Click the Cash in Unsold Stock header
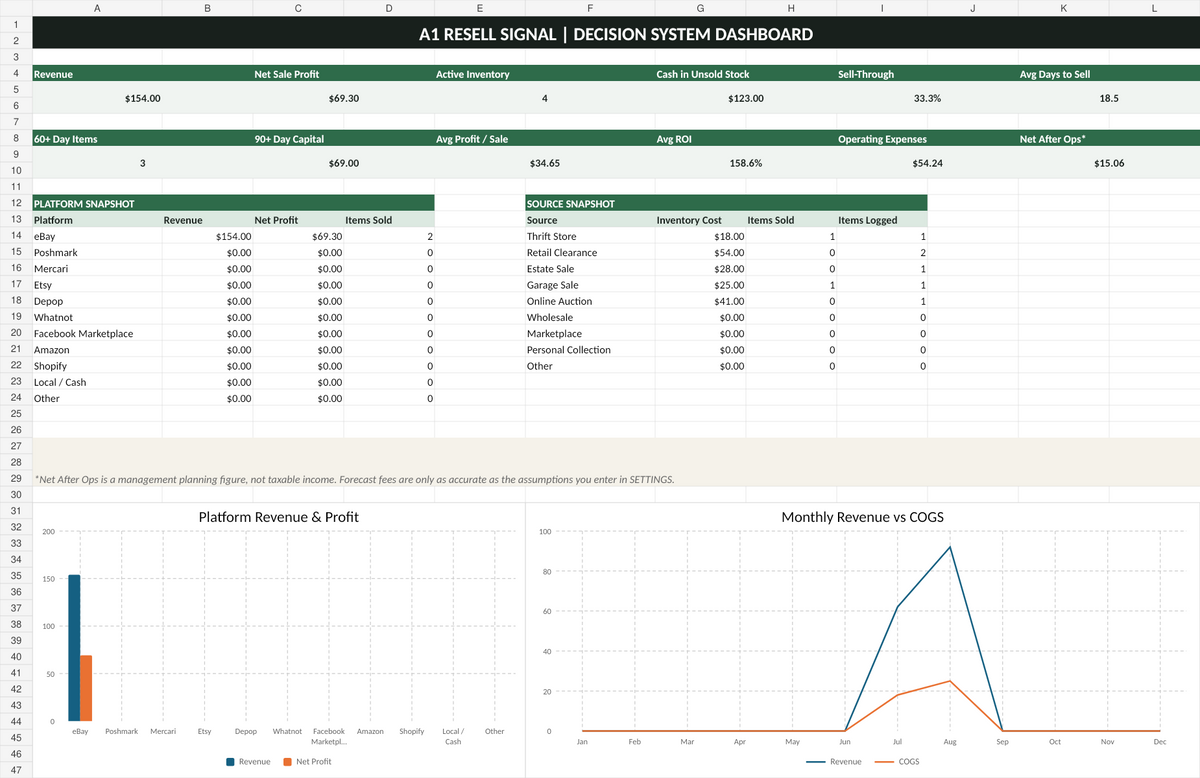This screenshot has height=778, width=1200. (745, 74)
